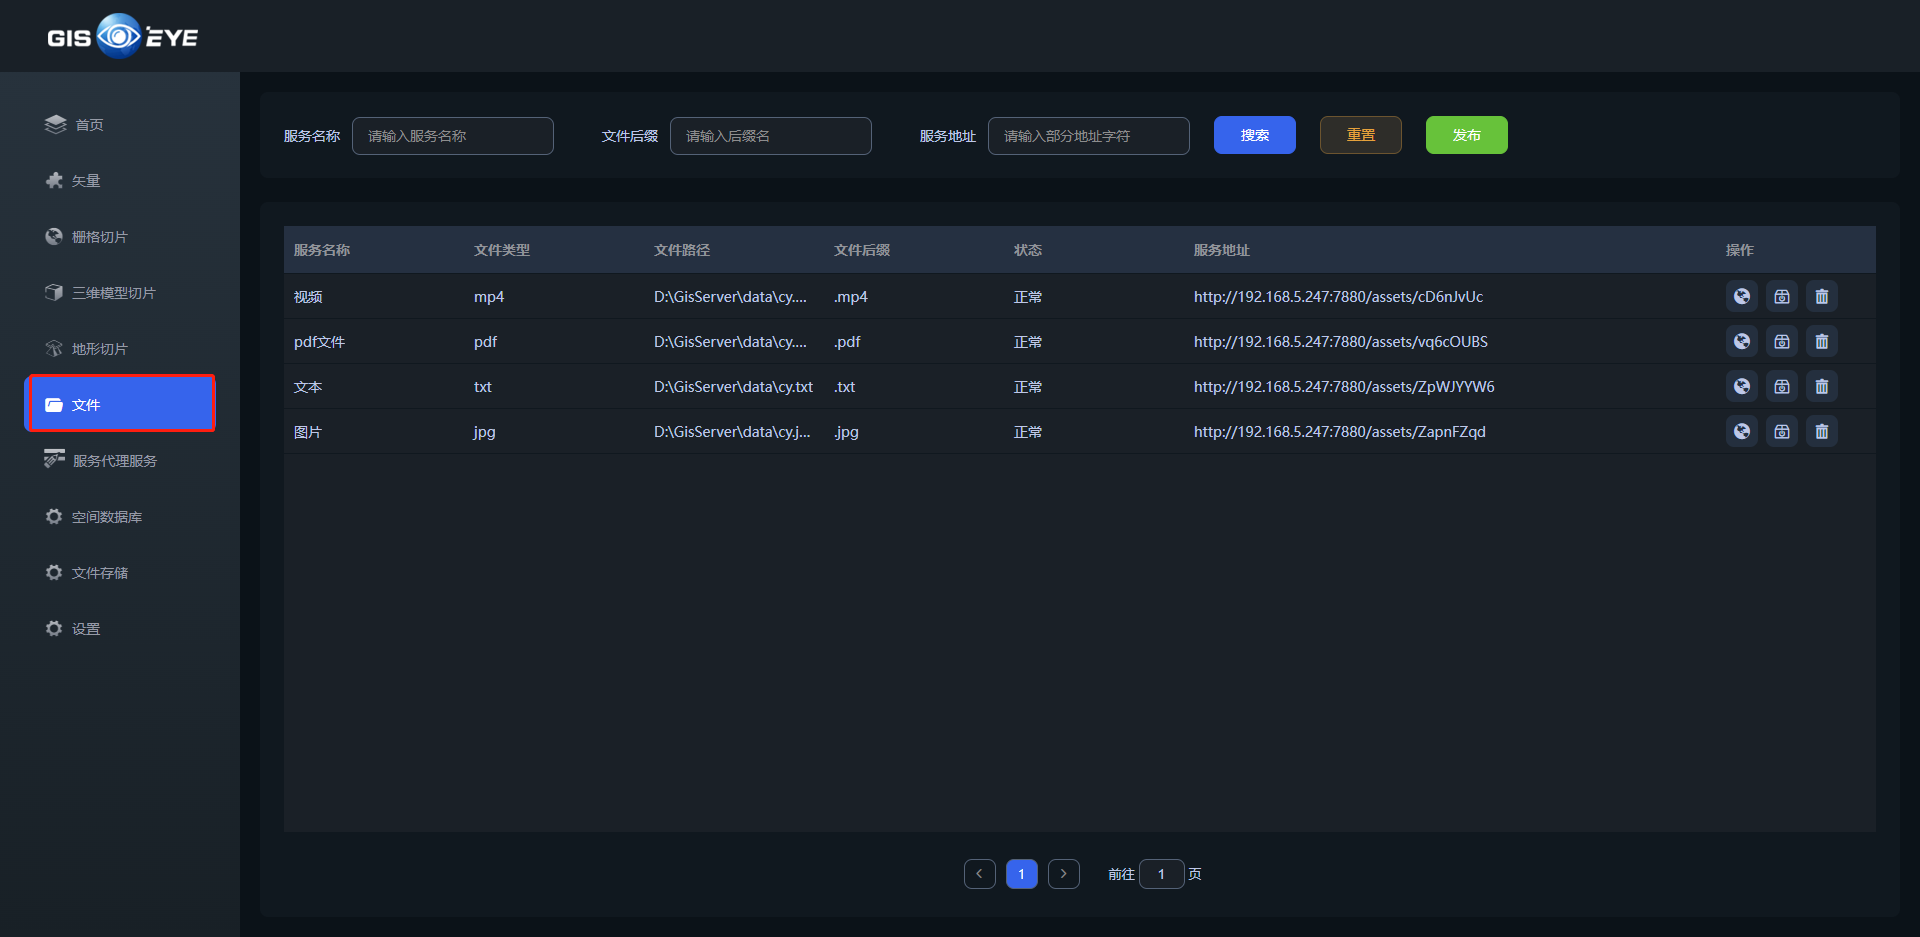The height and width of the screenshot is (937, 1920).
Task: Click the pdf文件 service name cell
Action: point(319,342)
